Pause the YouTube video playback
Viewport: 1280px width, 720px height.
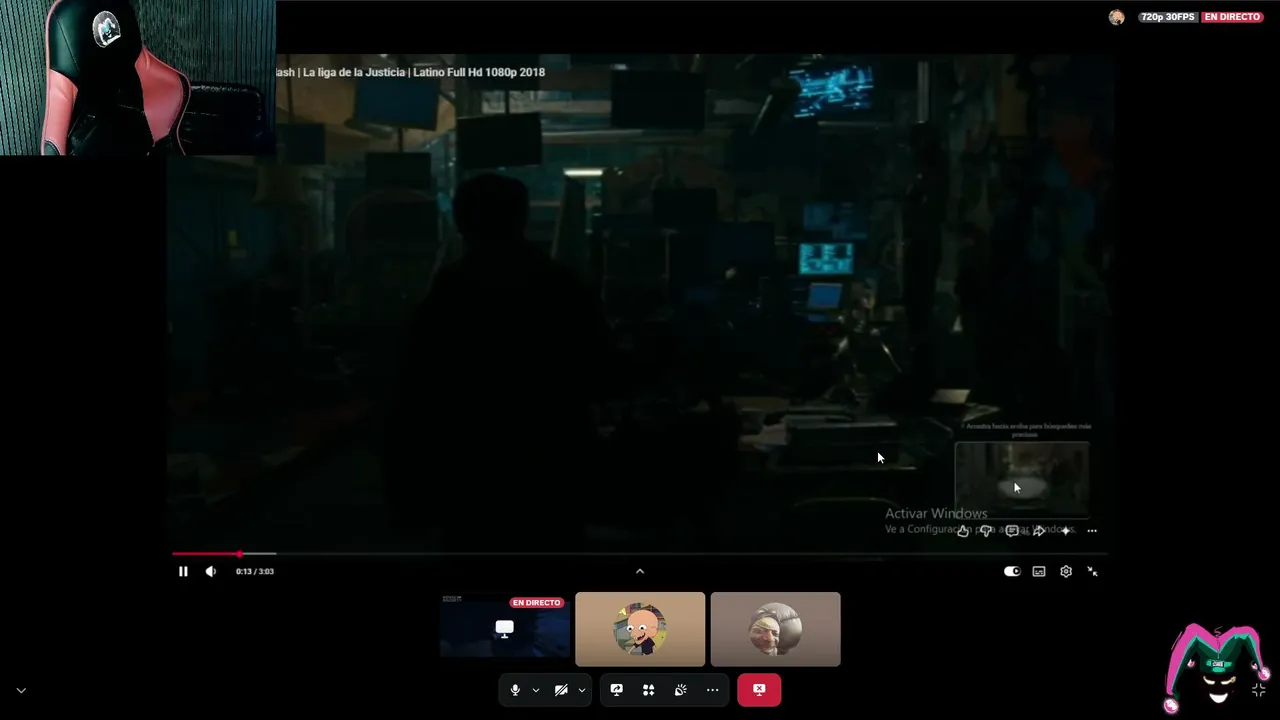coord(183,571)
